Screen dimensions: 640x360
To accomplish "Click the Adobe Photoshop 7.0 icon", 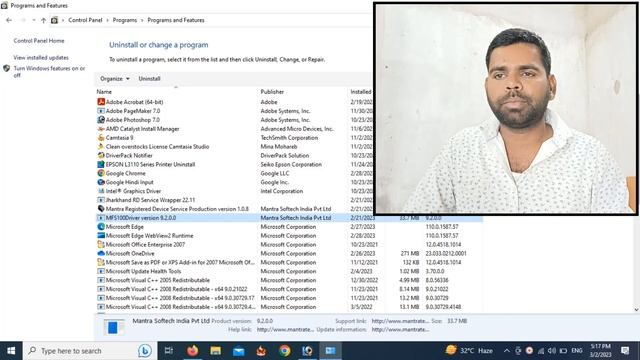I will (x=101, y=120).
